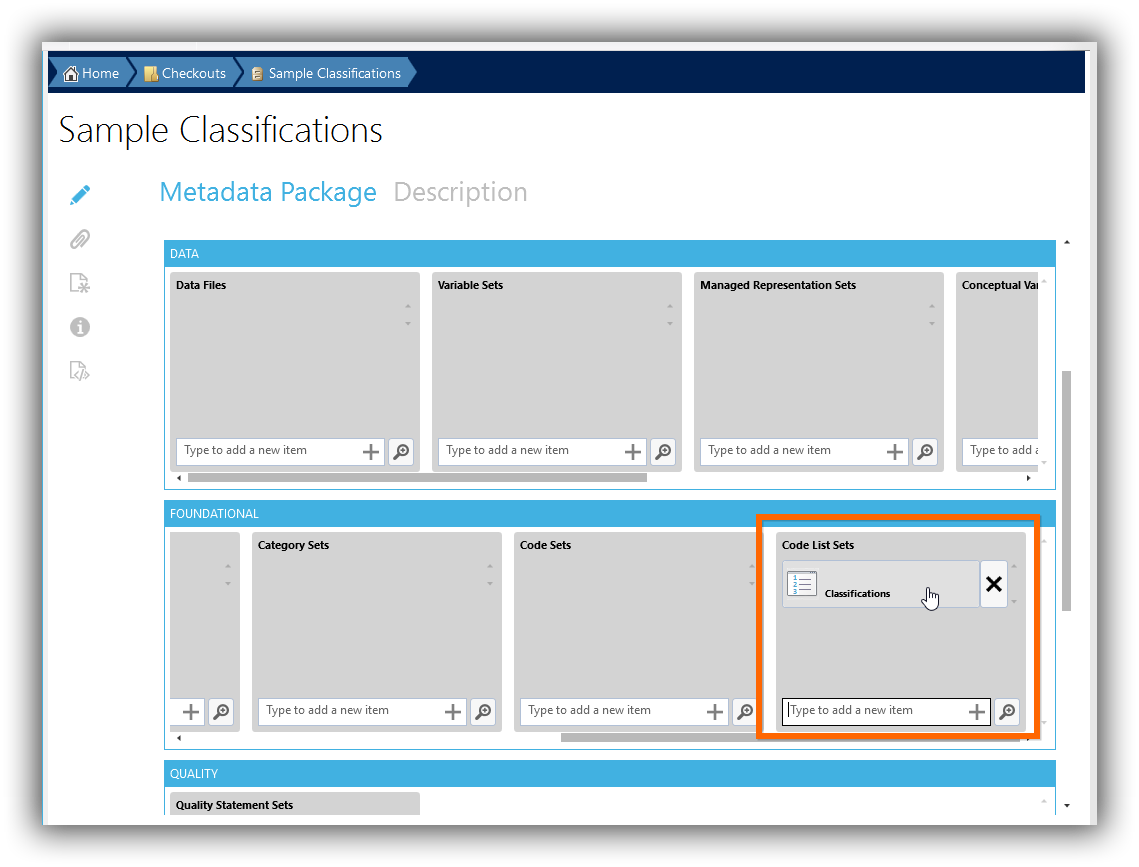Add new item plus in Data Files

(x=370, y=452)
